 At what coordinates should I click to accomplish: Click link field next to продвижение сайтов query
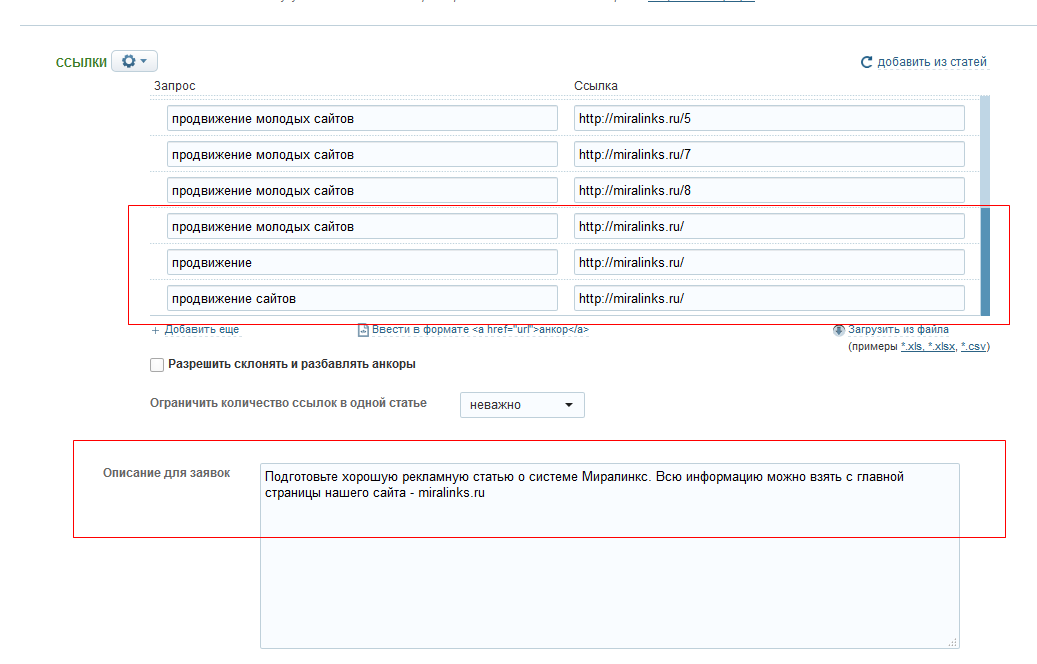coord(769,298)
